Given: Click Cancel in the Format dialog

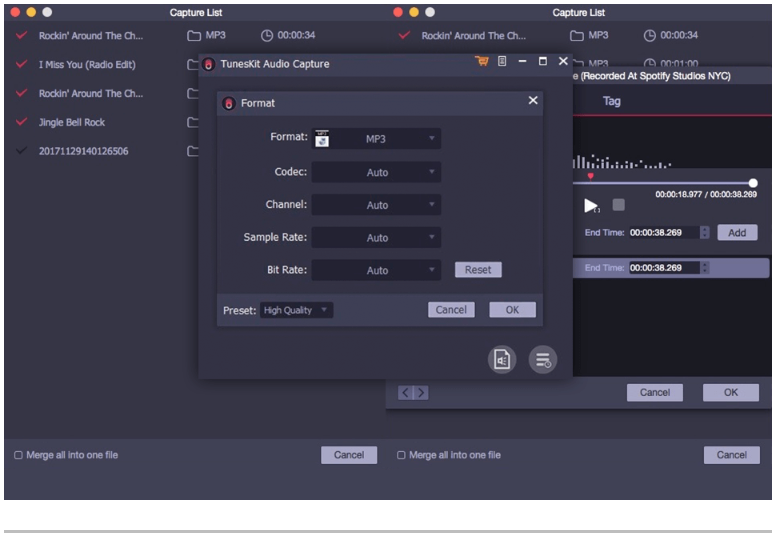Looking at the screenshot, I should tap(451, 310).
